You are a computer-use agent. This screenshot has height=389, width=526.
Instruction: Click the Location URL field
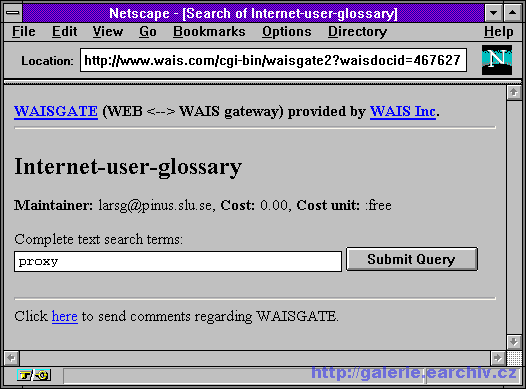click(x=273, y=60)
